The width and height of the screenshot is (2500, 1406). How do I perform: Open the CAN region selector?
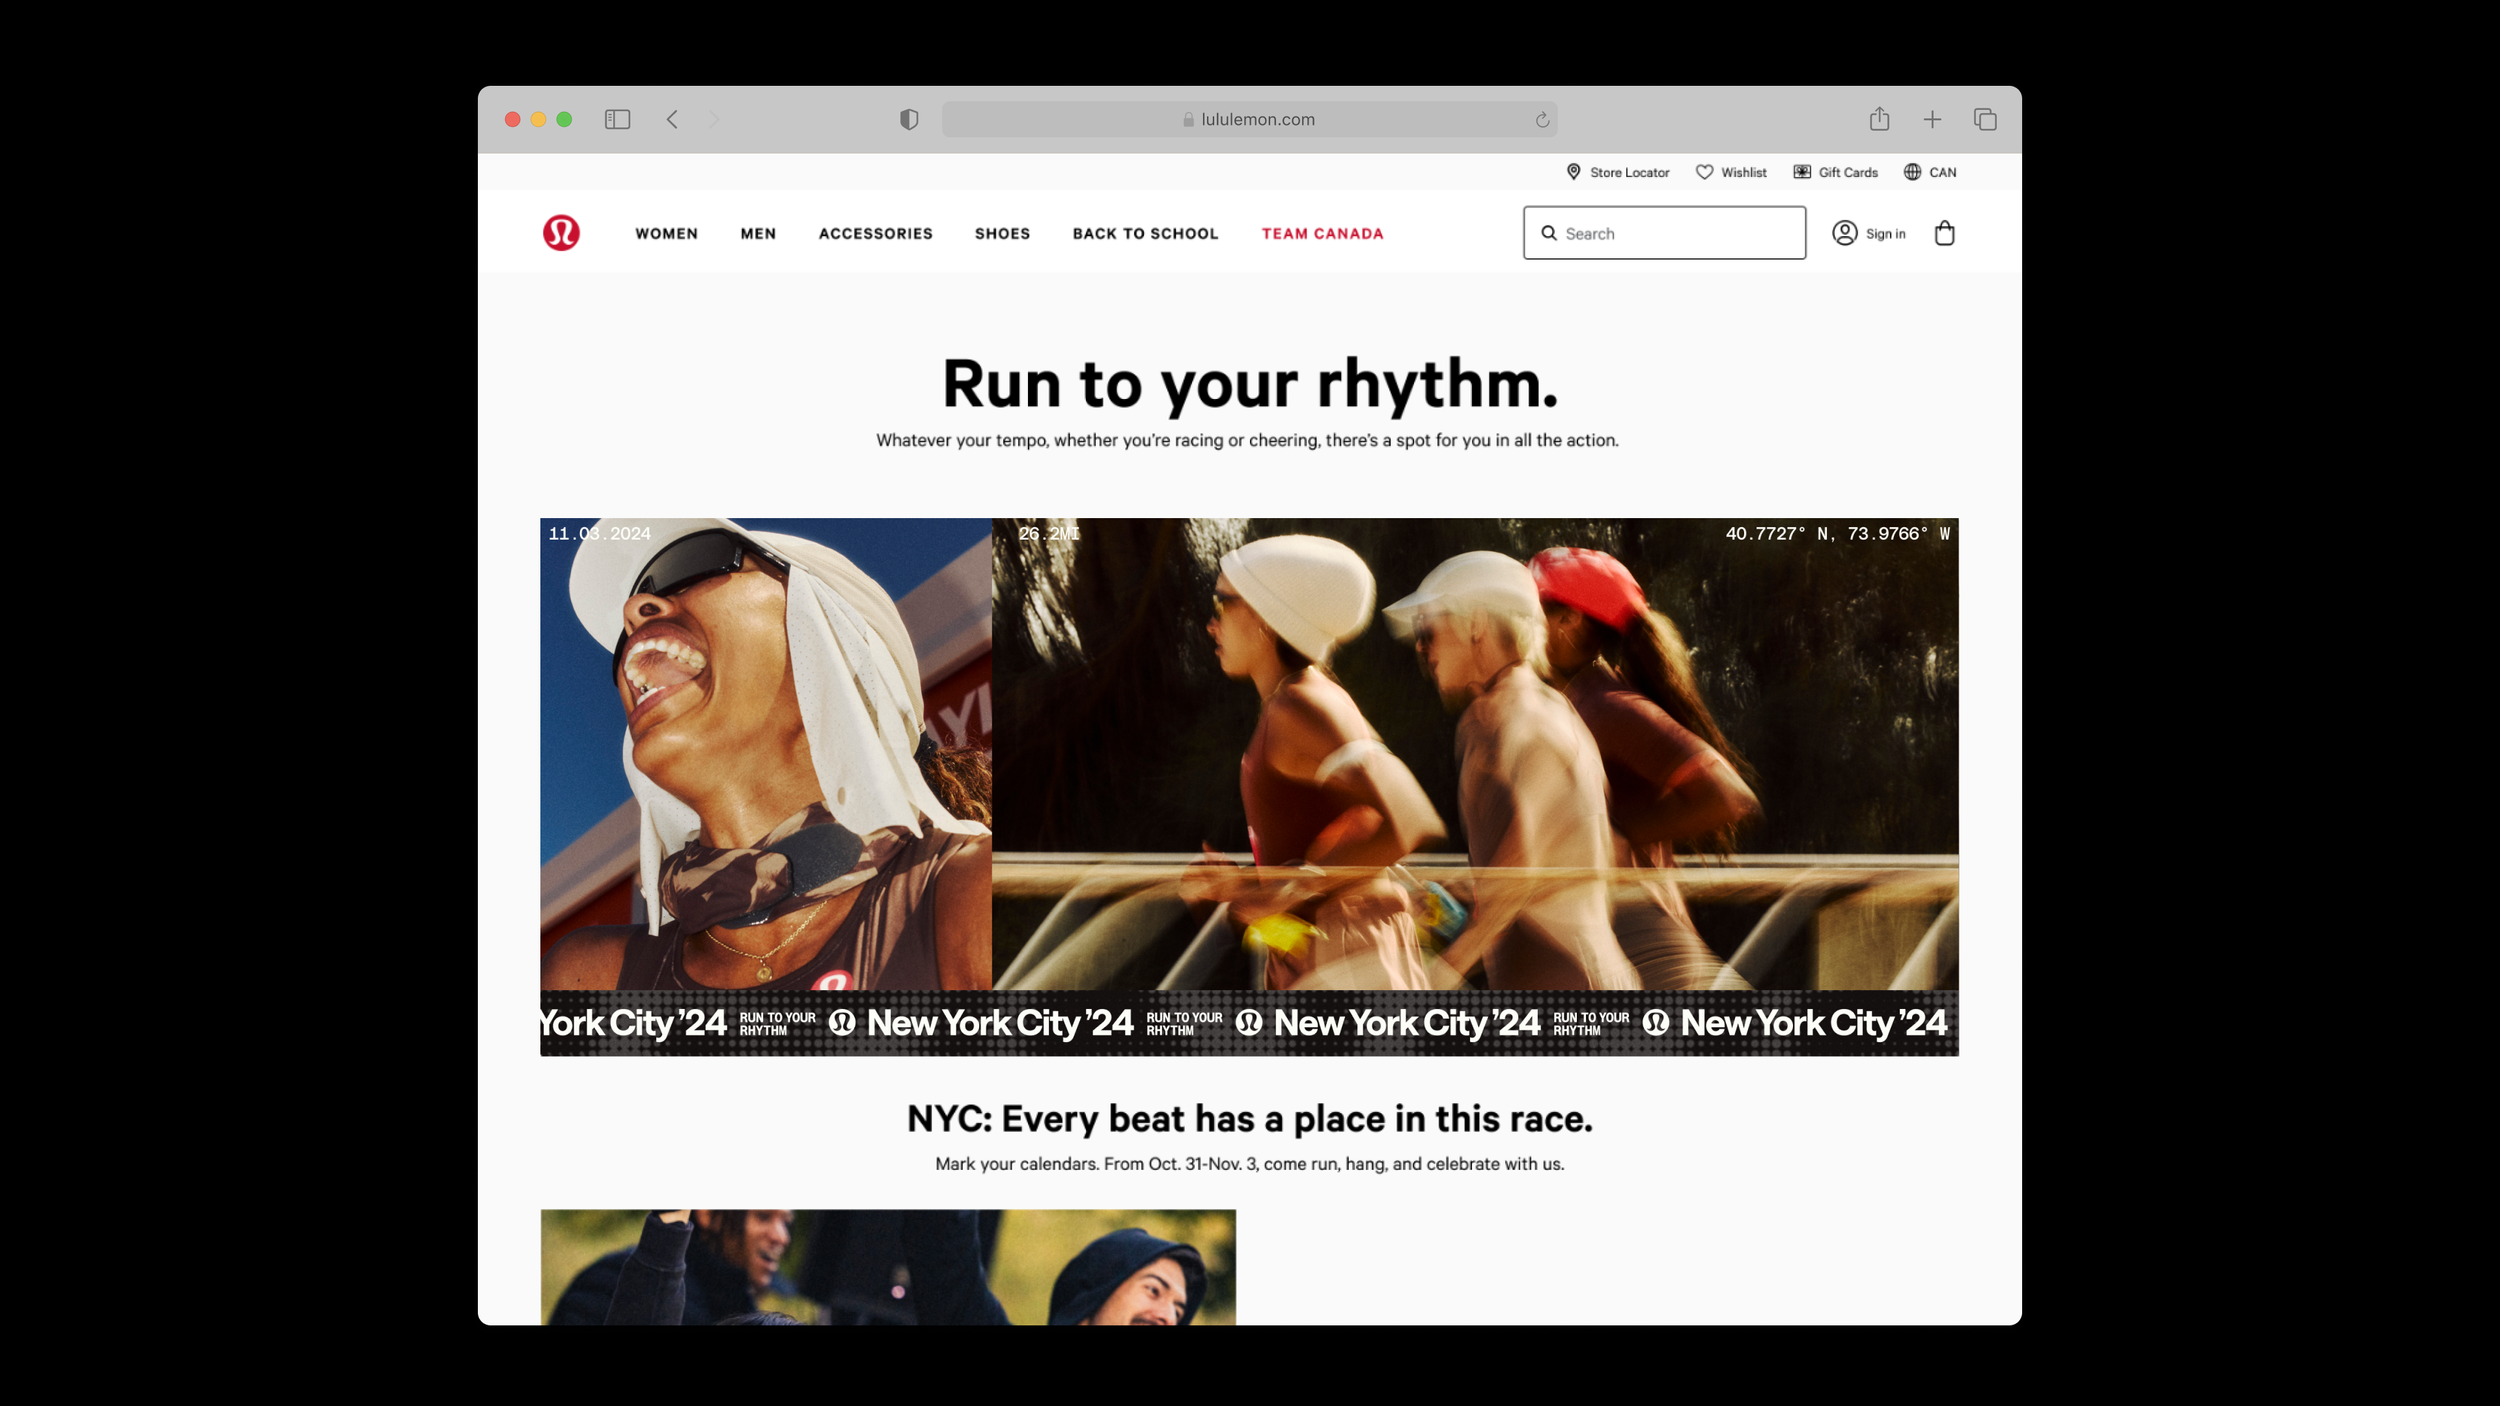click(1930, 173)
